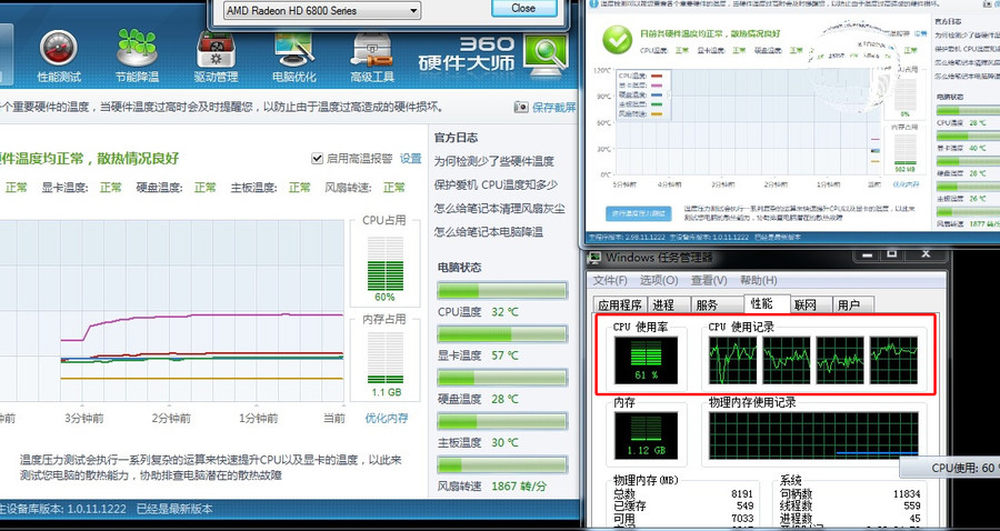Click blue temperature stress test button in small window
Image resolution: width=1000 pixels, height=531 pixels.
click(x=640, y=212)
